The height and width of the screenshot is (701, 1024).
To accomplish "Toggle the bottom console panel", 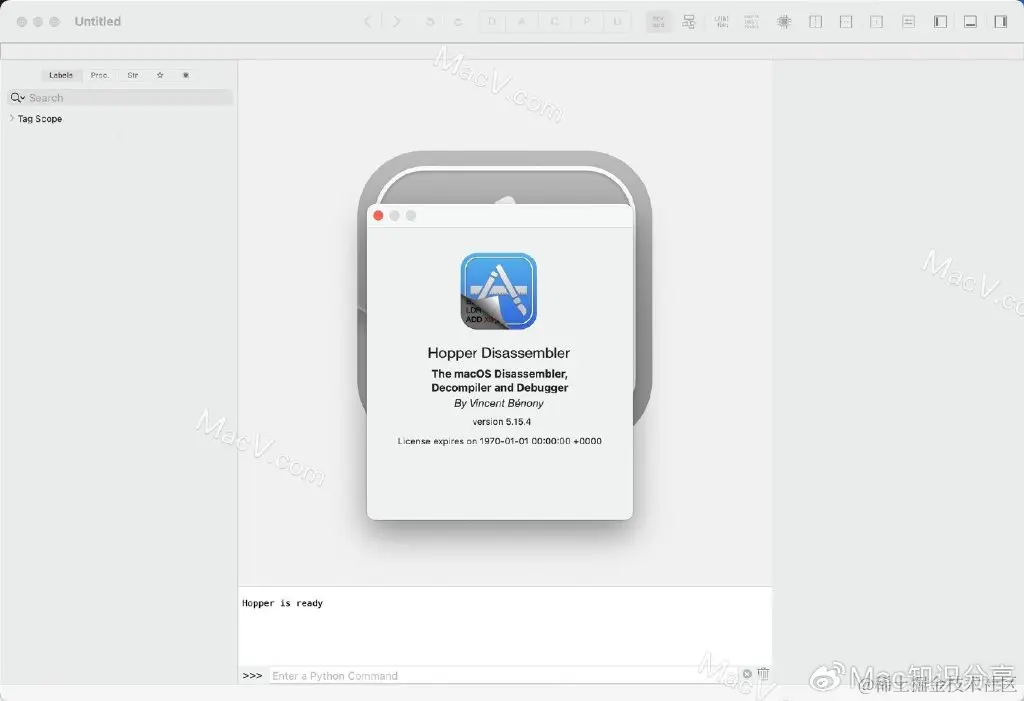I will [x=970, y=22].
